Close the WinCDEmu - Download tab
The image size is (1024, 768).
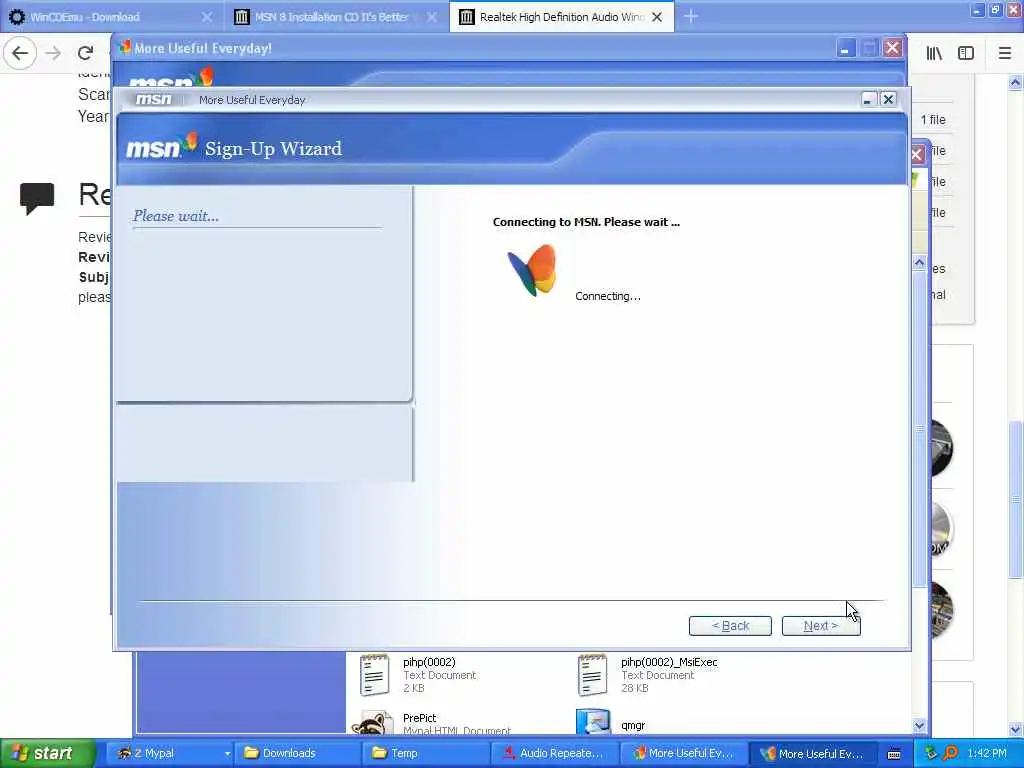click(x=207, y=17)
